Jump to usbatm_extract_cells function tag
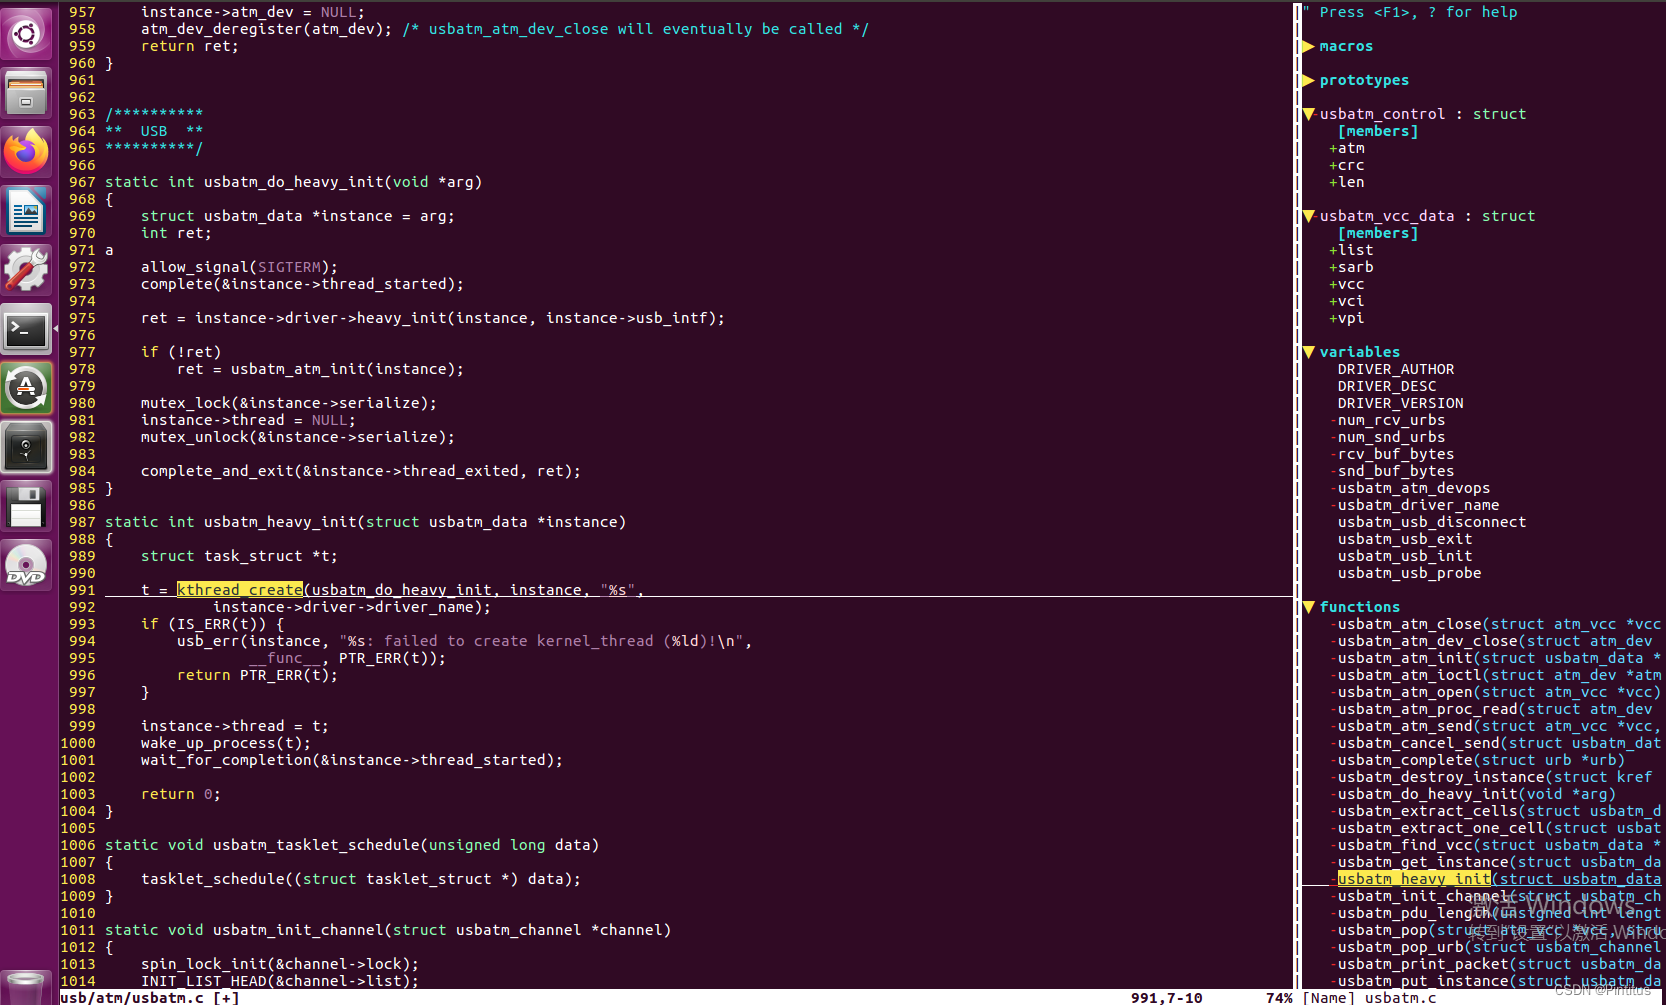Image resolution: width=1666 pixels, height=1005 pixels. (1428, 811)
